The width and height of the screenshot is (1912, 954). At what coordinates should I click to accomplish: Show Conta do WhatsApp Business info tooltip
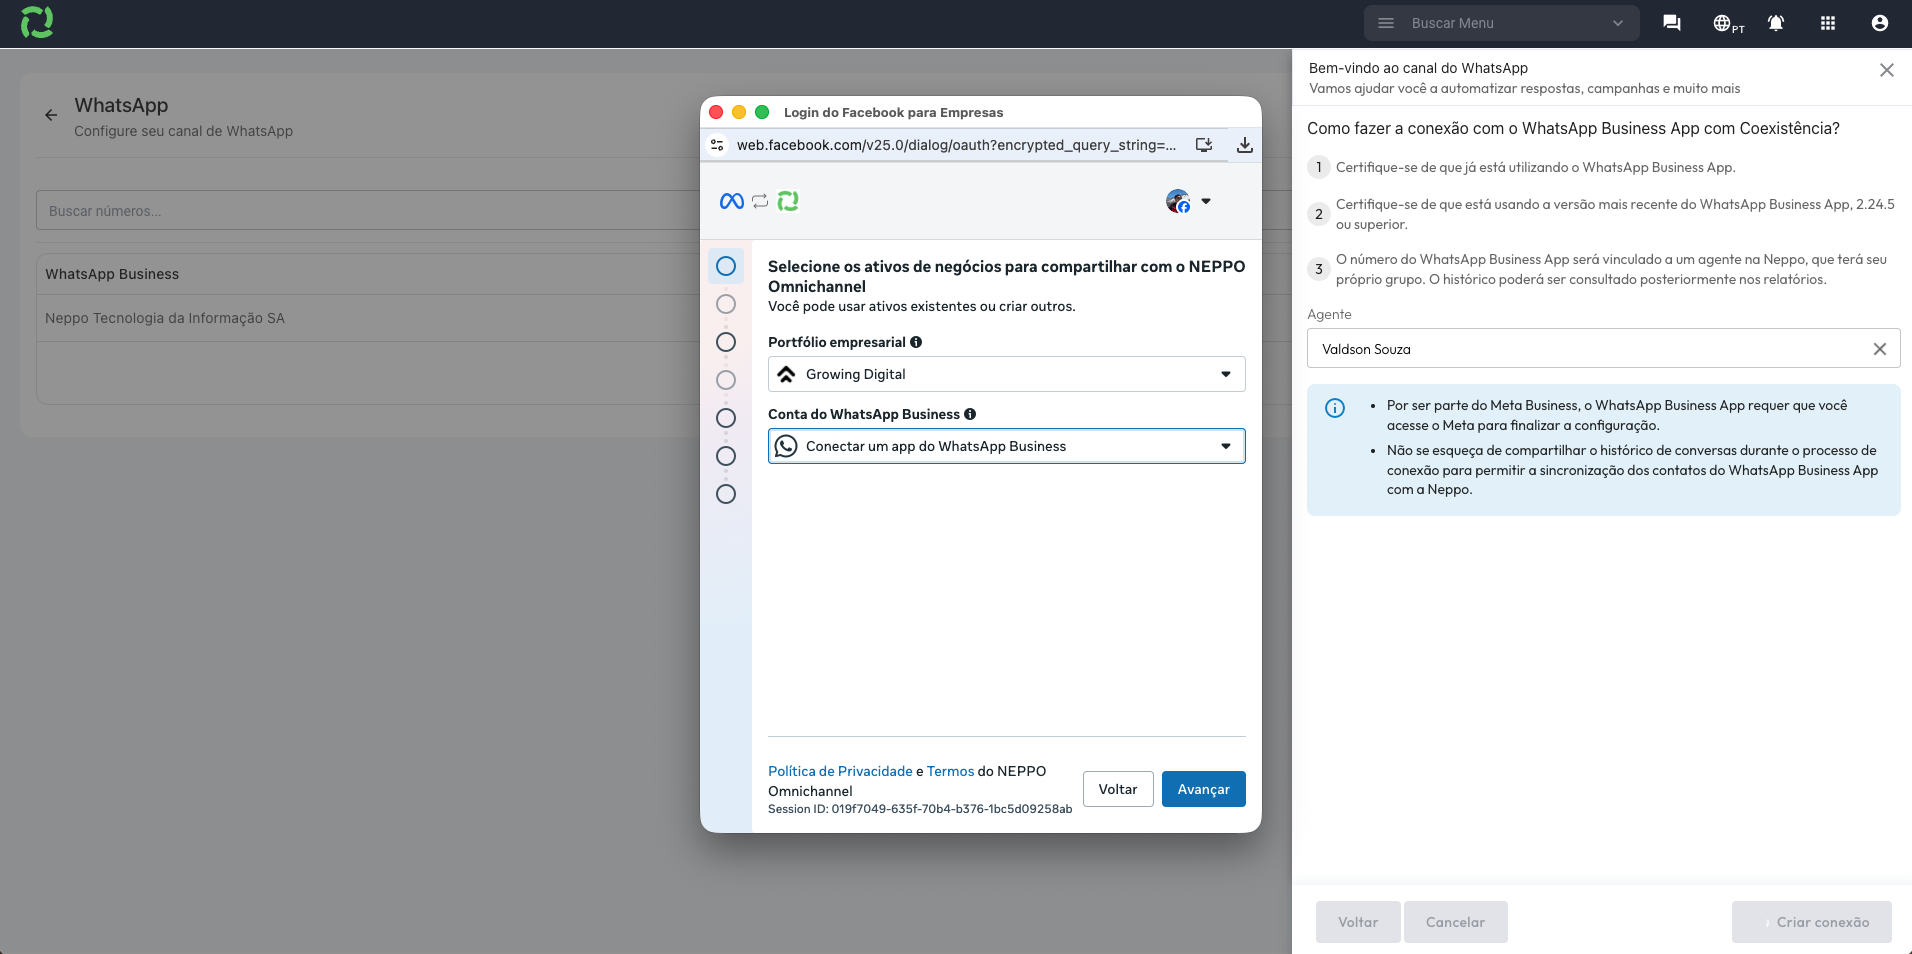[x=970, y=414]
